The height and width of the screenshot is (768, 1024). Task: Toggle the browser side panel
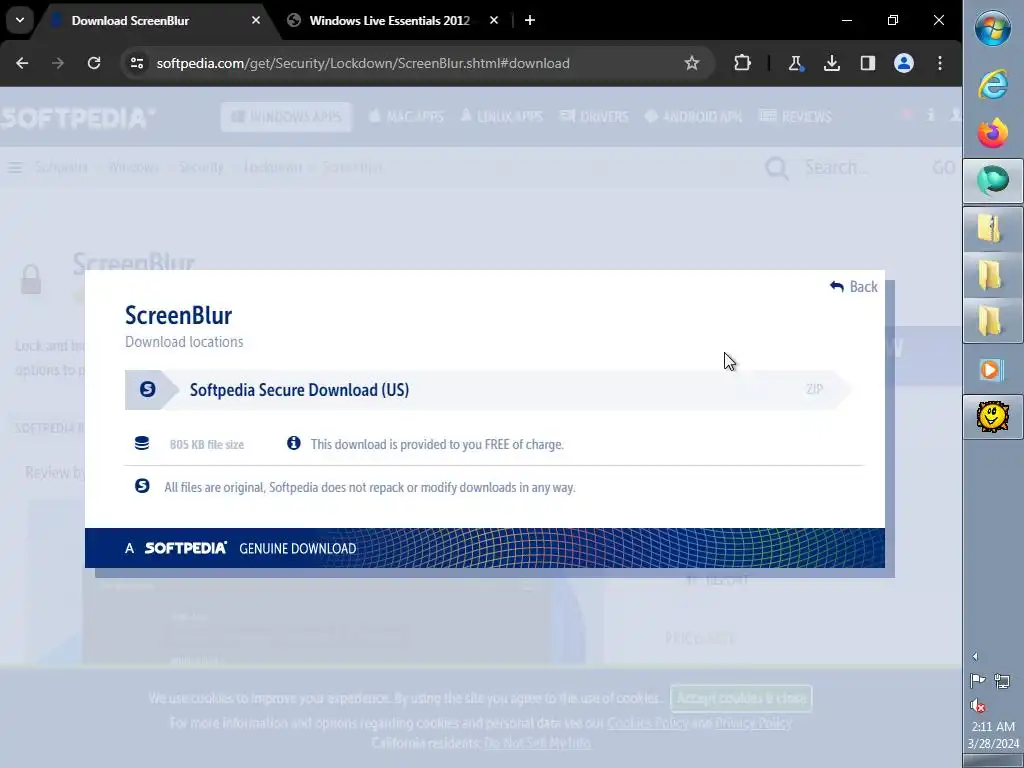pyautogui.click(x=867, y=63)
